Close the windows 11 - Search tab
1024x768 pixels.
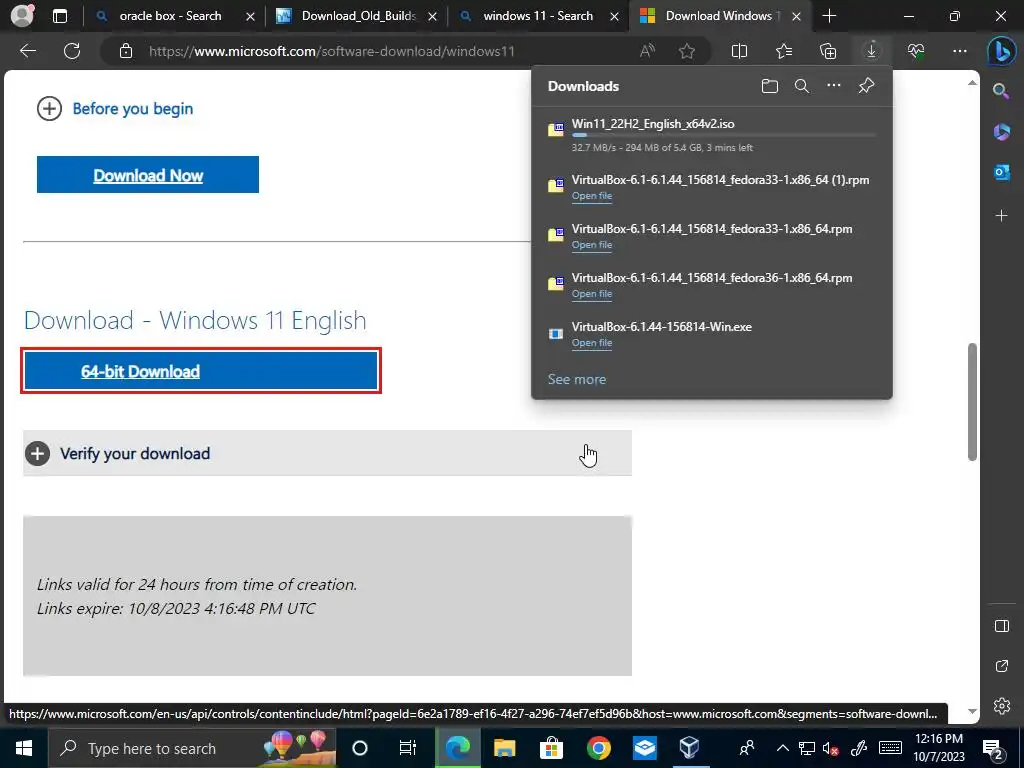pos(614,16)
